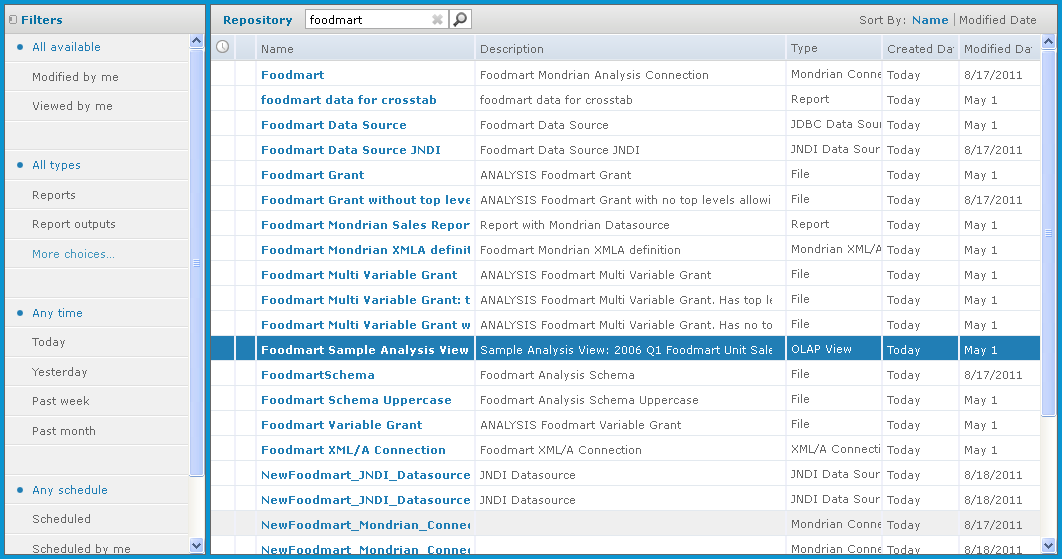
Task: Click the Modified Date column header
Action: pos(999,48)
